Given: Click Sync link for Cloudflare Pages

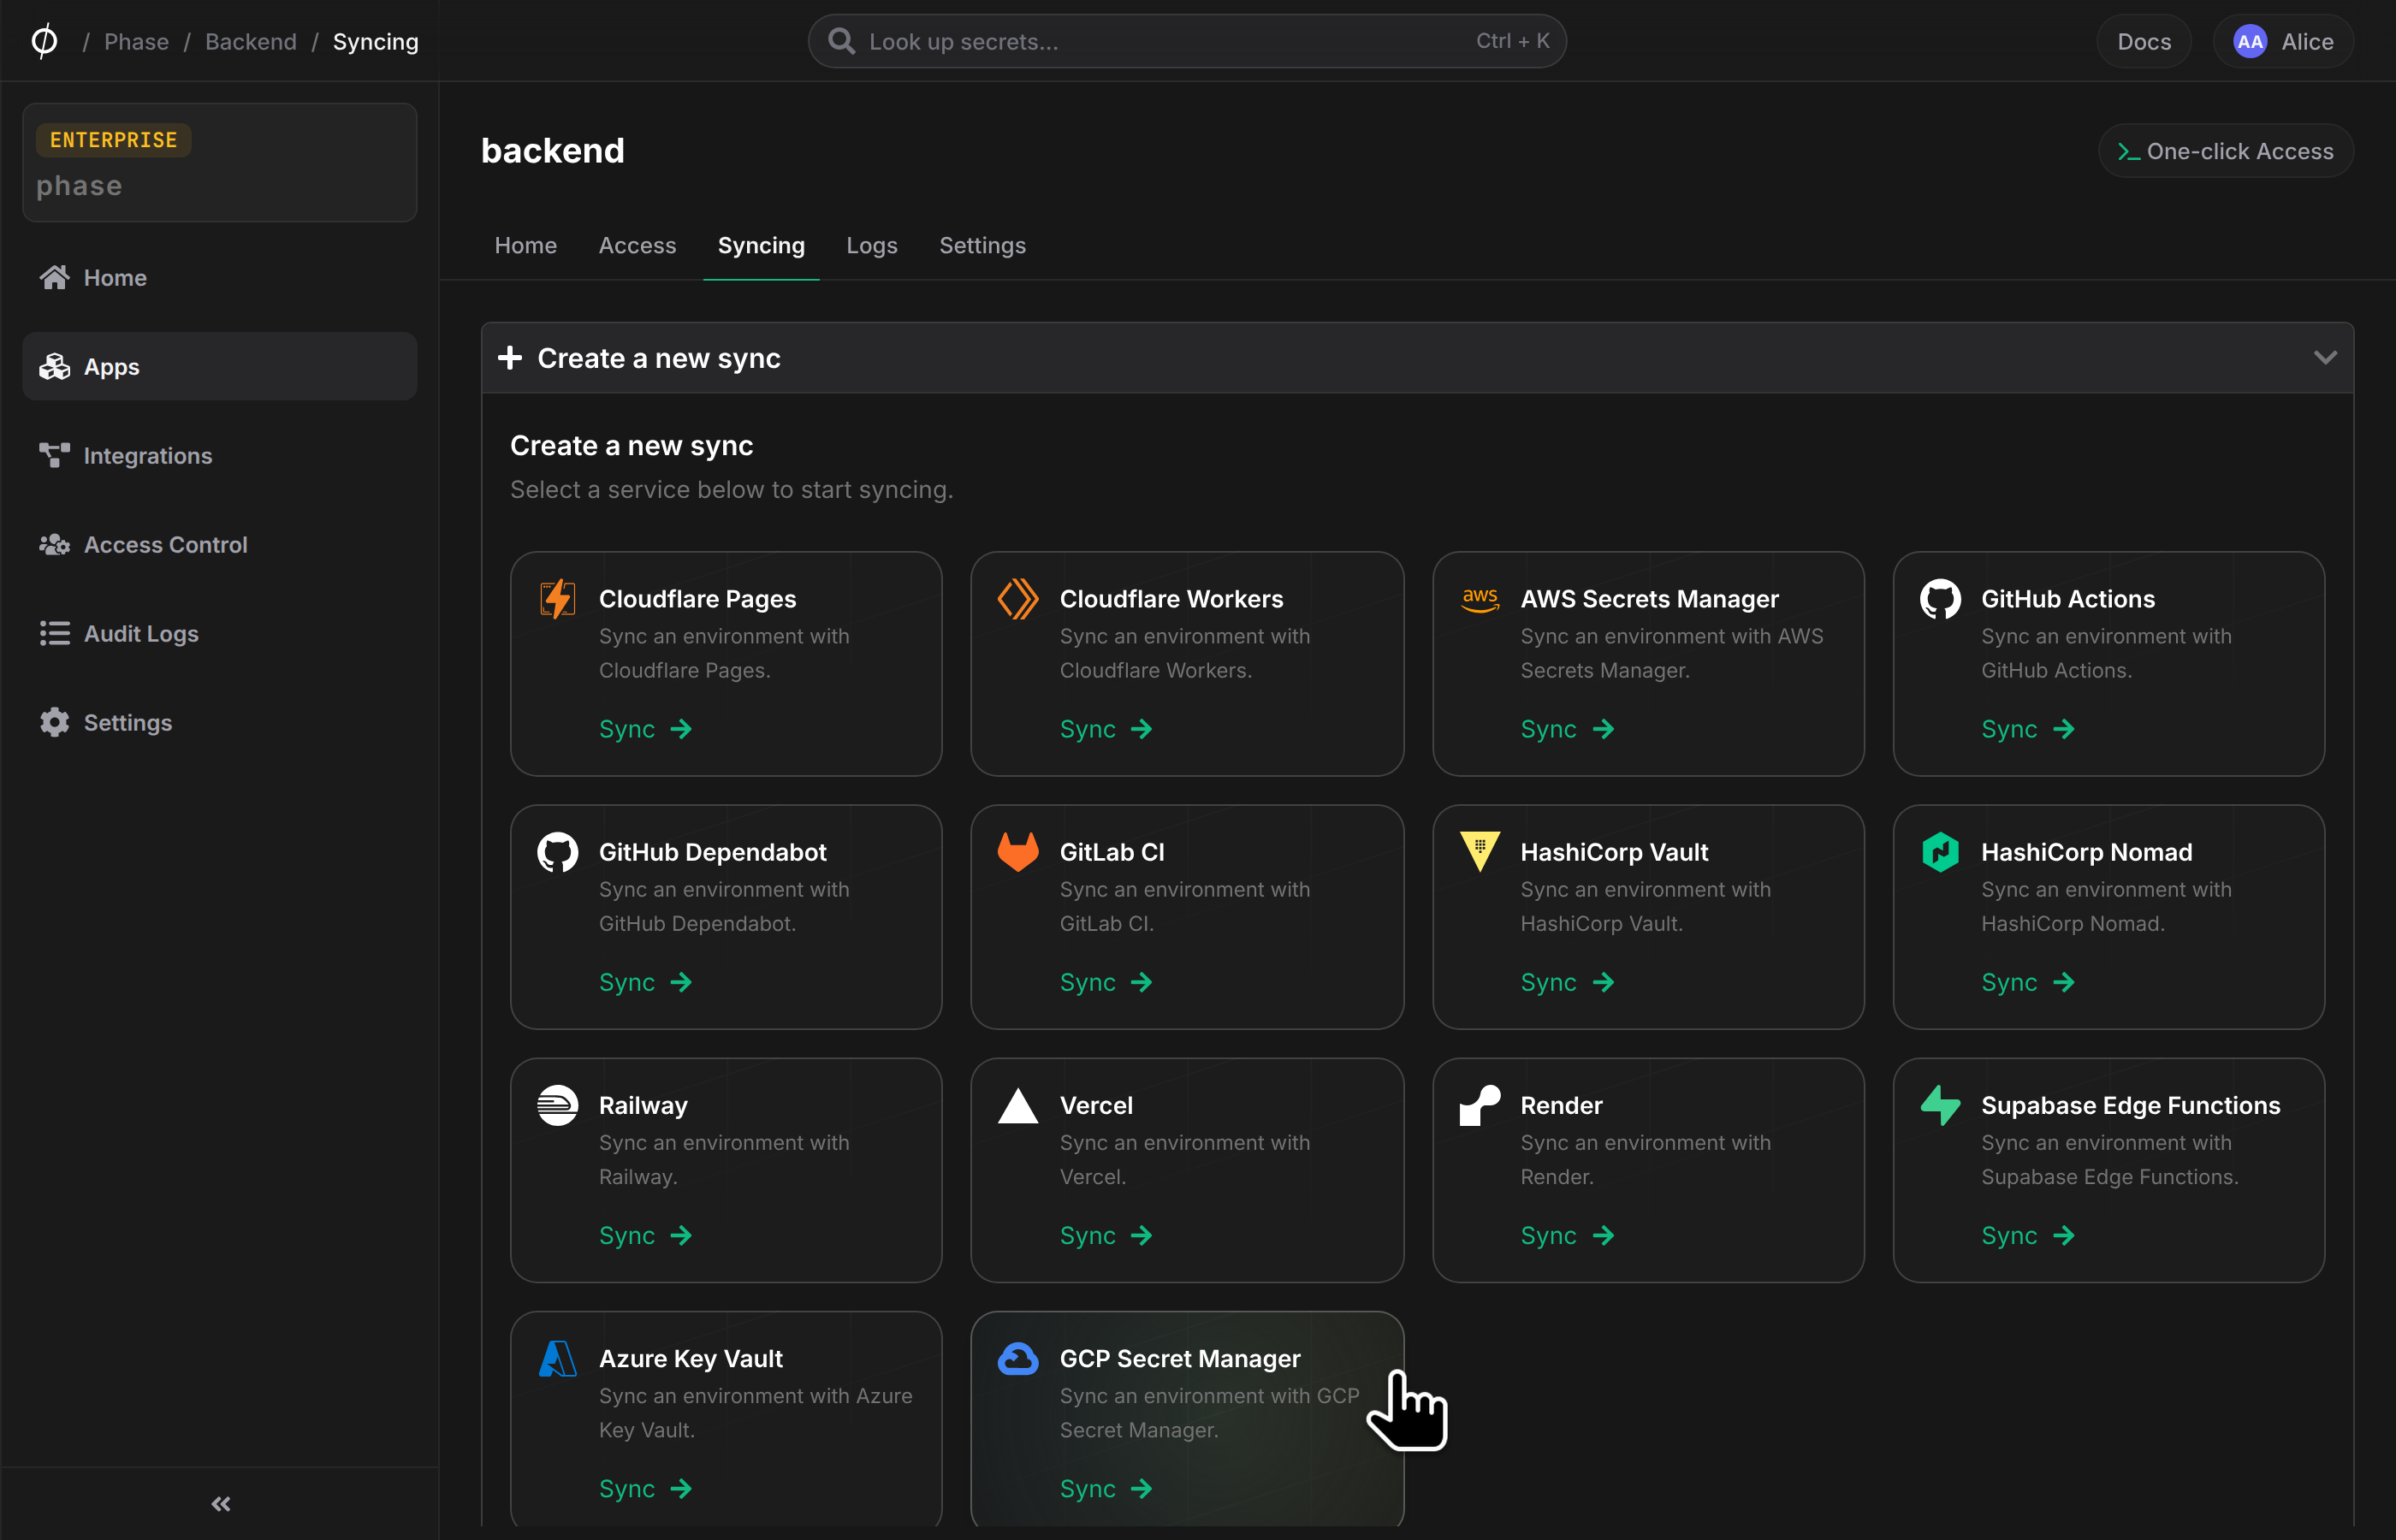Looking at the screenshot, I should (646, 729).
